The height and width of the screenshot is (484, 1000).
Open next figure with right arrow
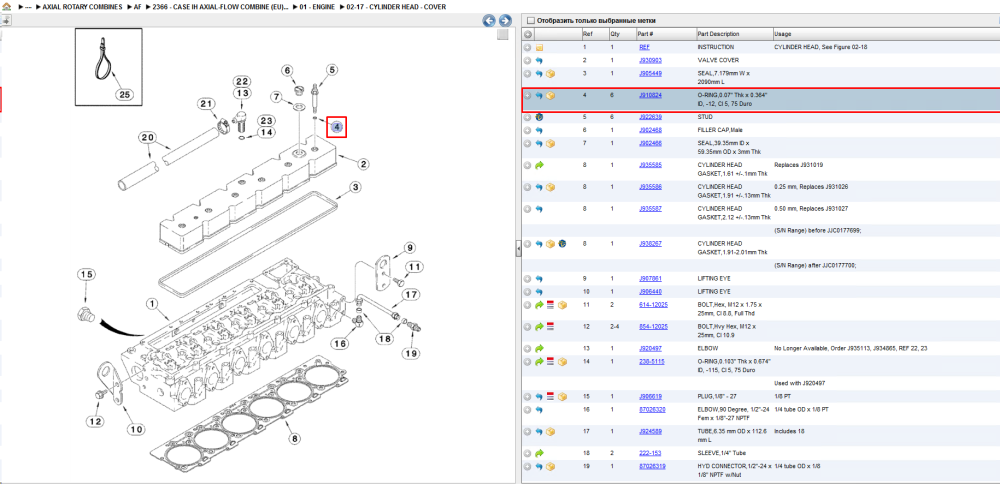coord(504,20)
